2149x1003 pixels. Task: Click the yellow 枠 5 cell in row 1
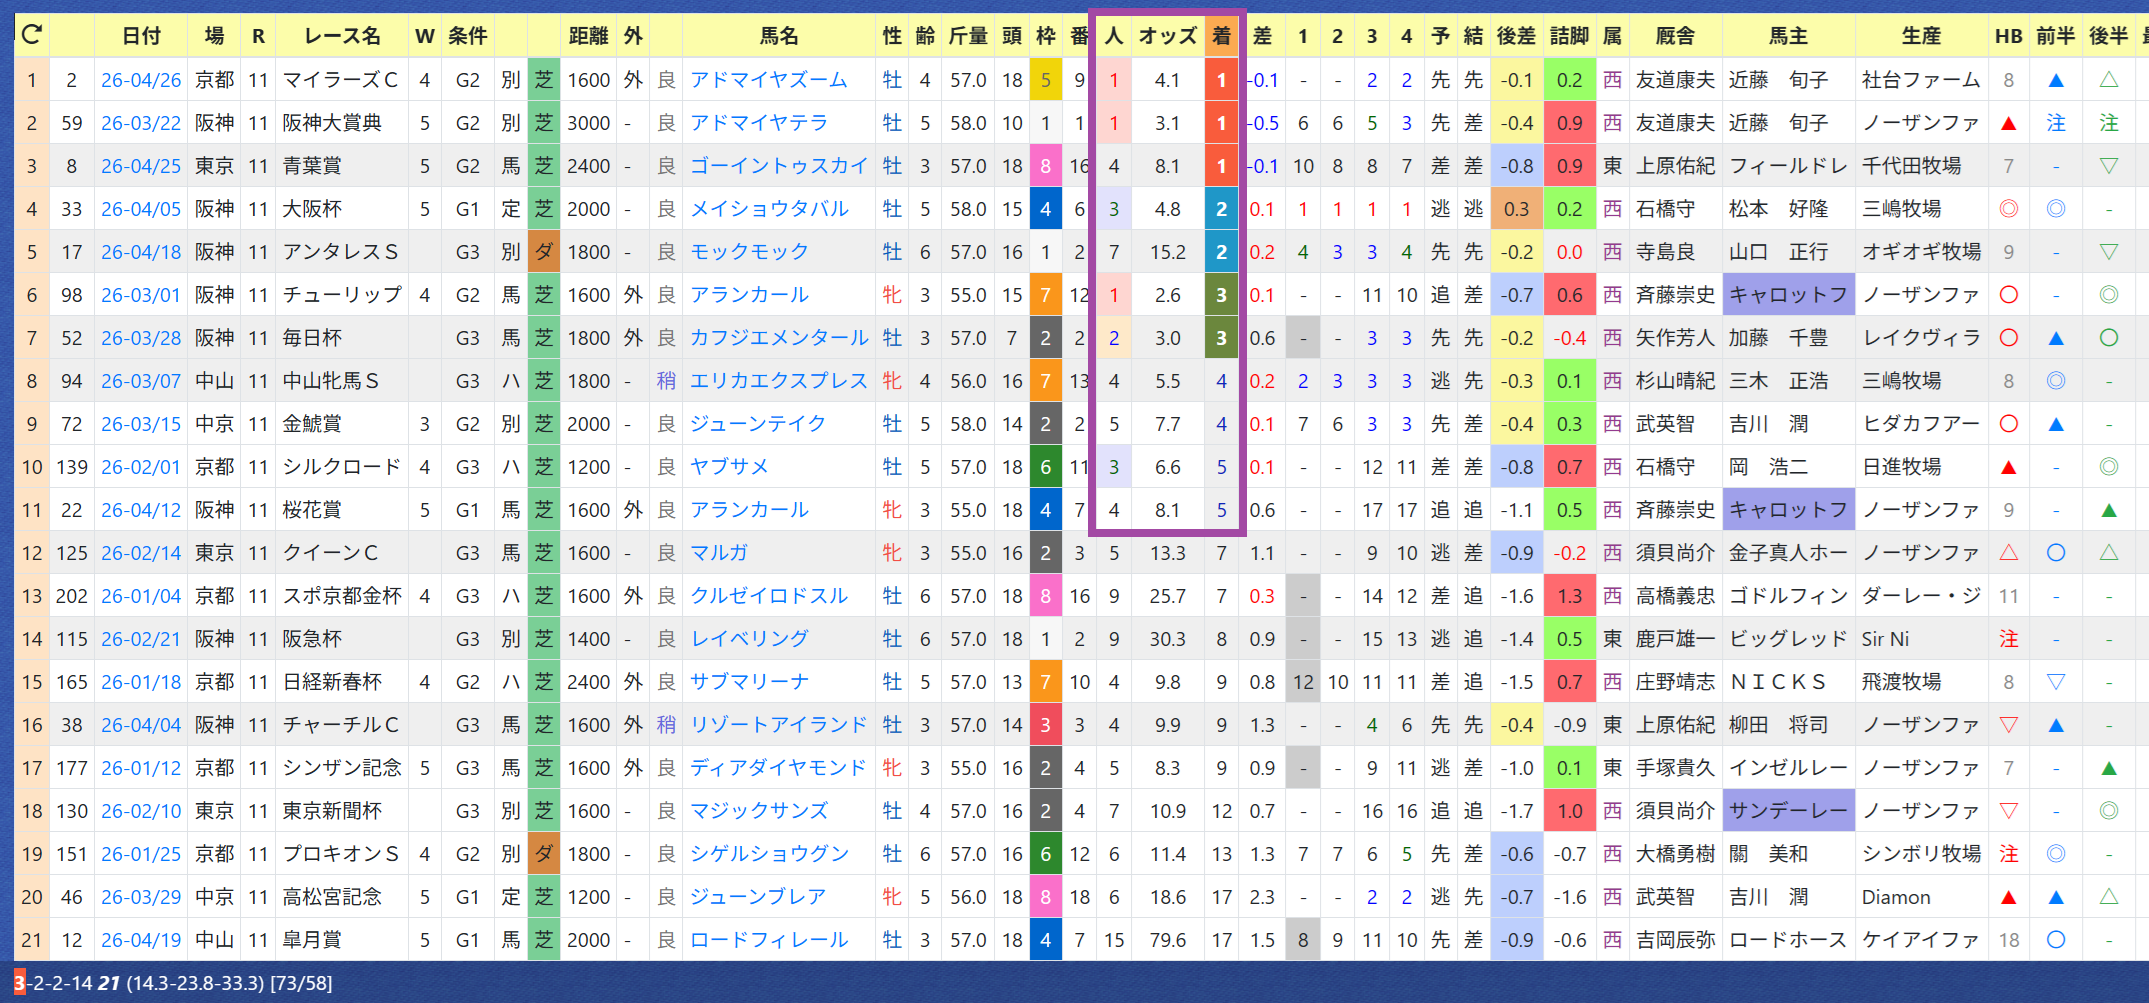click(x=1045, y=80)
